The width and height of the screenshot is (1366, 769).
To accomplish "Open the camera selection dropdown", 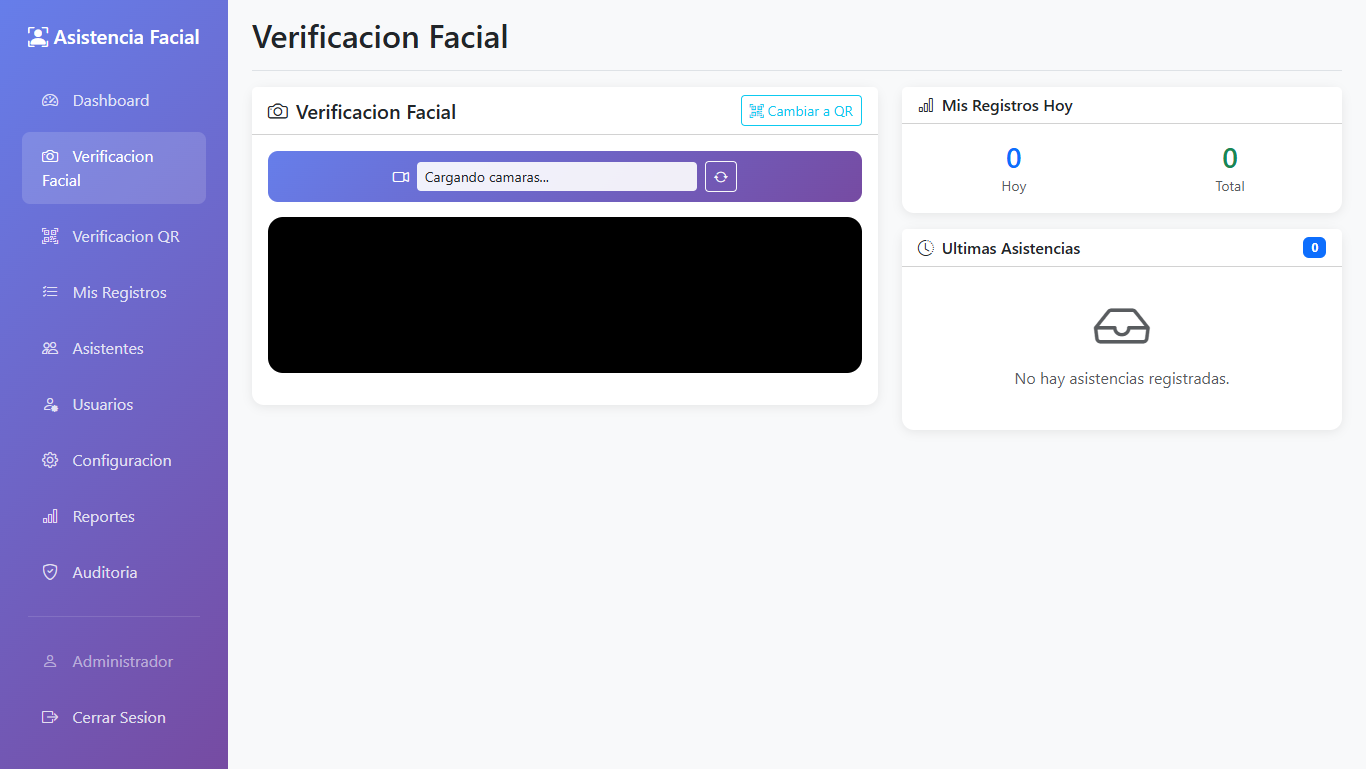I will tap(556, 177).
